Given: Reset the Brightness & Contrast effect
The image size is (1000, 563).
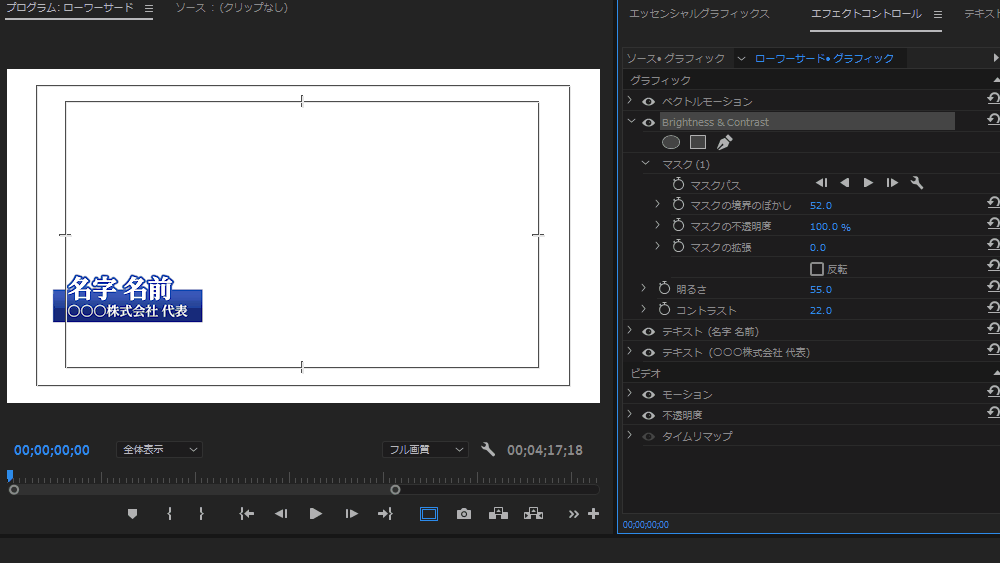Looking at the screenshot, I should (993, 120).
